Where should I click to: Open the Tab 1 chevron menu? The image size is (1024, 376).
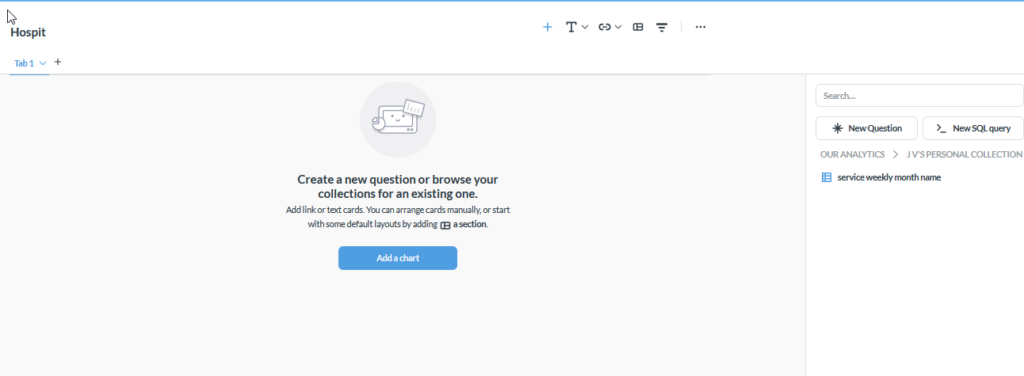pos(42,63)
